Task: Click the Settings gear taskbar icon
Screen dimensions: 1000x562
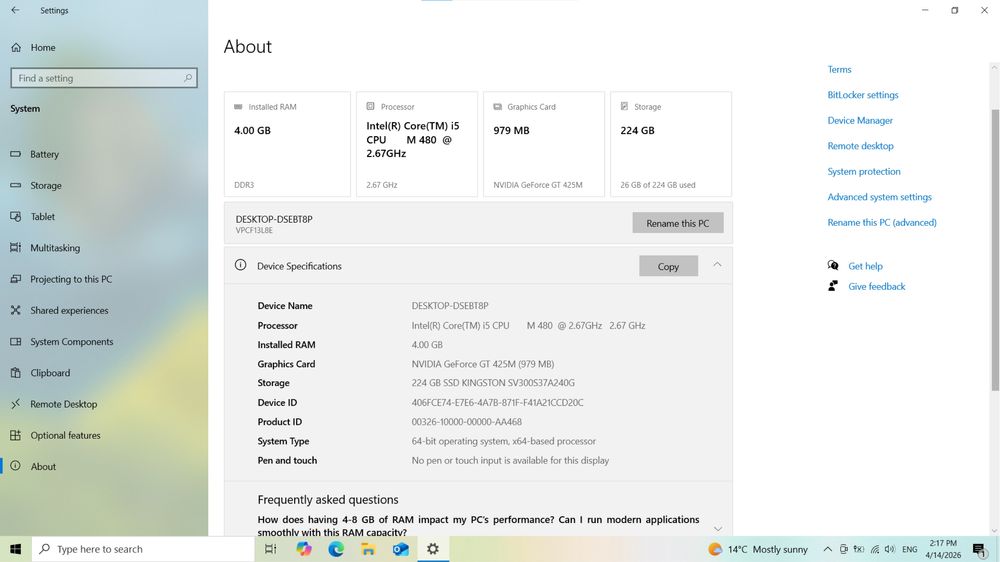Action: pos(433,549)
